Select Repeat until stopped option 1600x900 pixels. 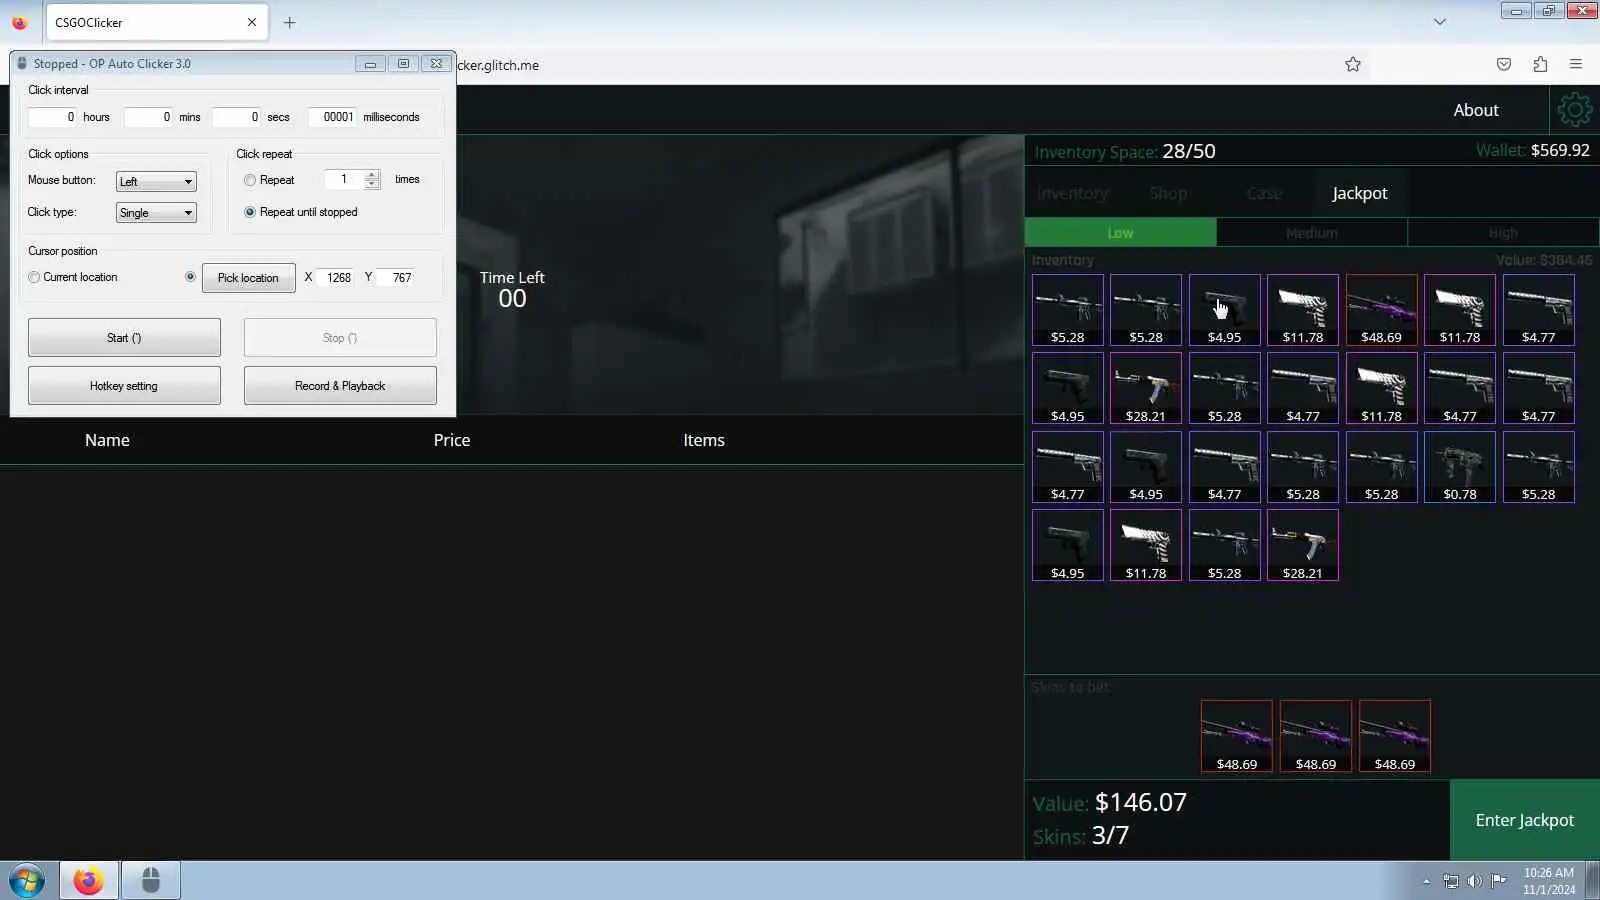(x=250, y=212)
